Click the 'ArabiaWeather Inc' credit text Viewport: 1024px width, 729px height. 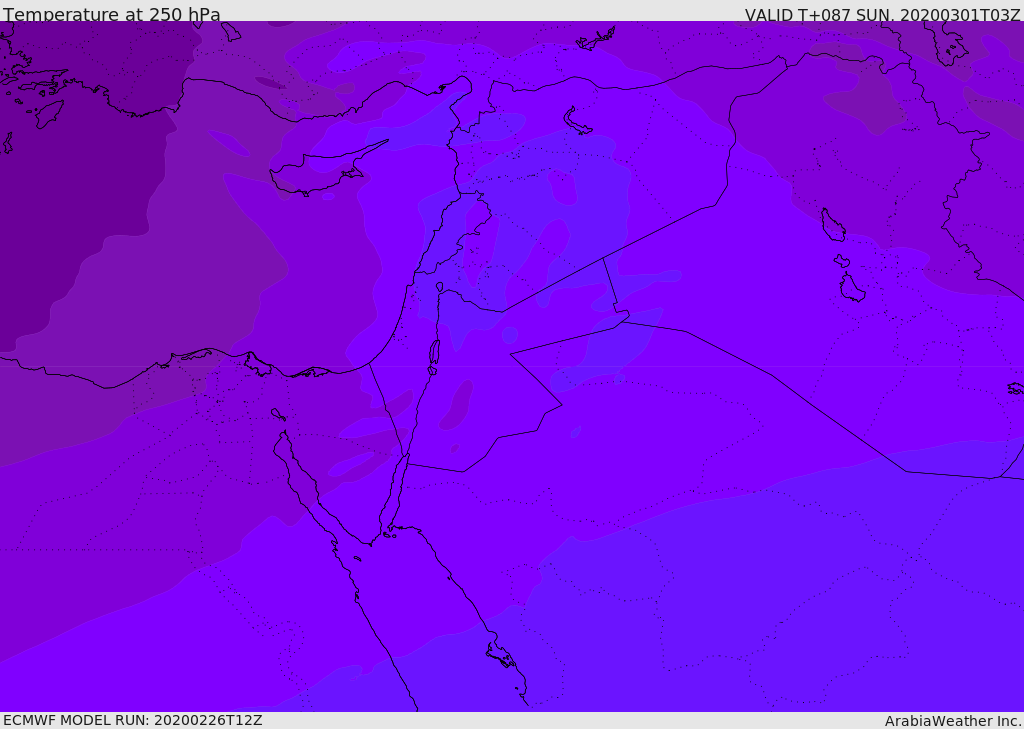(x=953, y=721)
